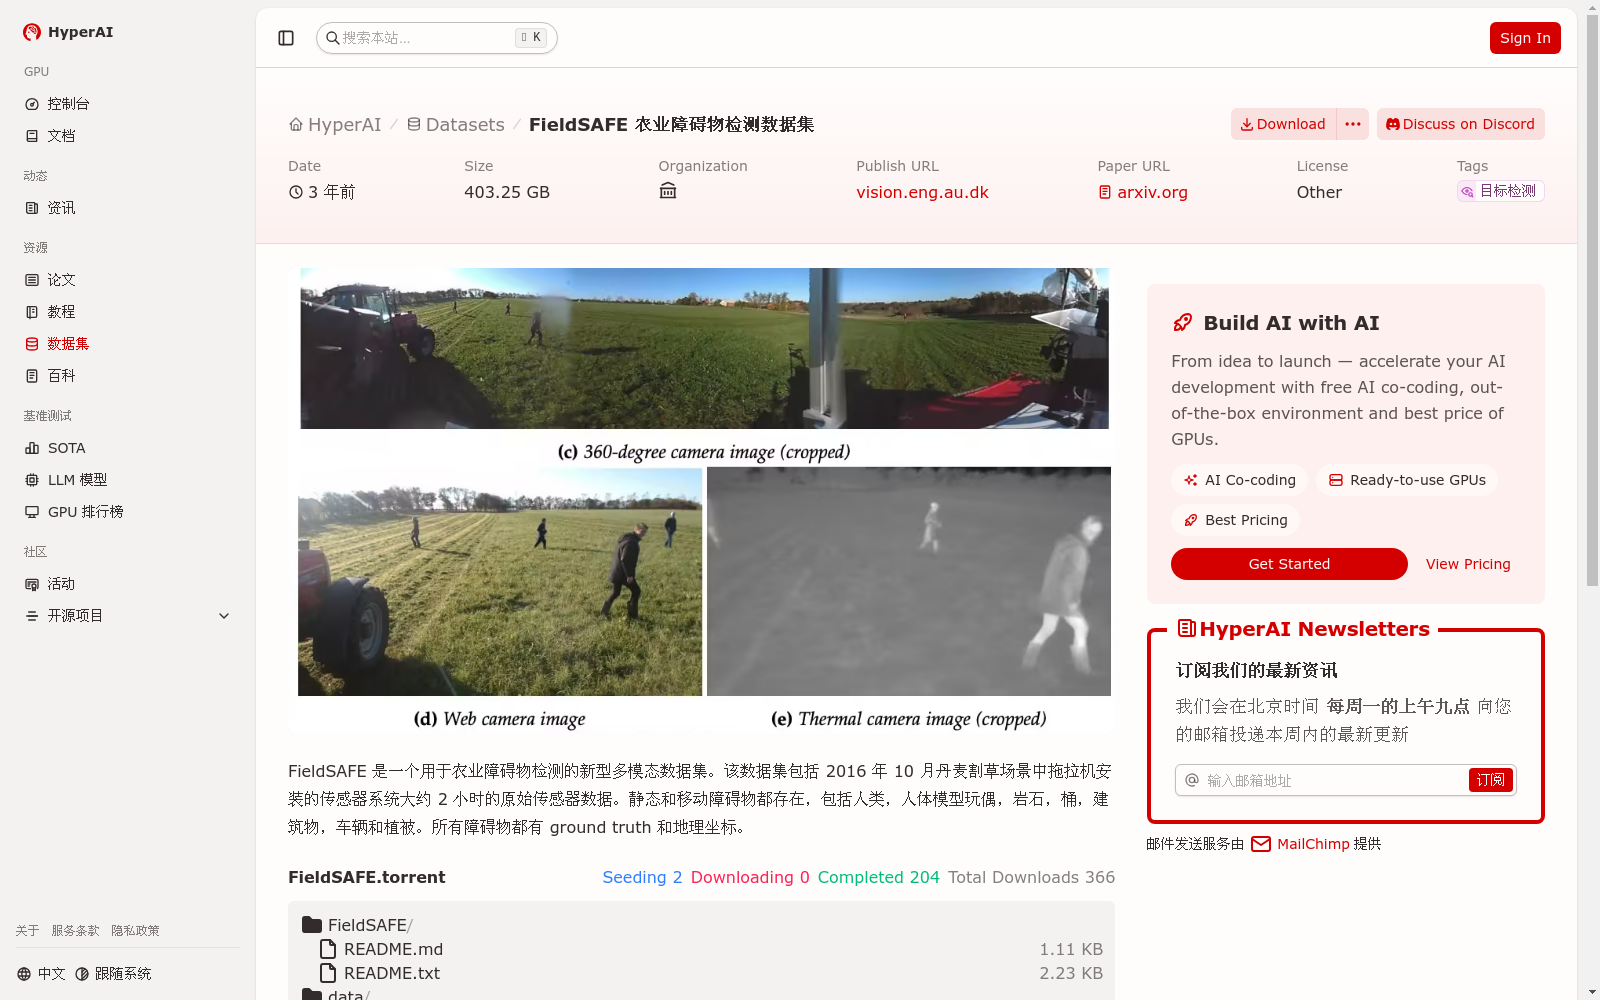Click the GPU 排行榜 monitor icon
Screen dimensions: 1600x1000
tap(32, 512)
